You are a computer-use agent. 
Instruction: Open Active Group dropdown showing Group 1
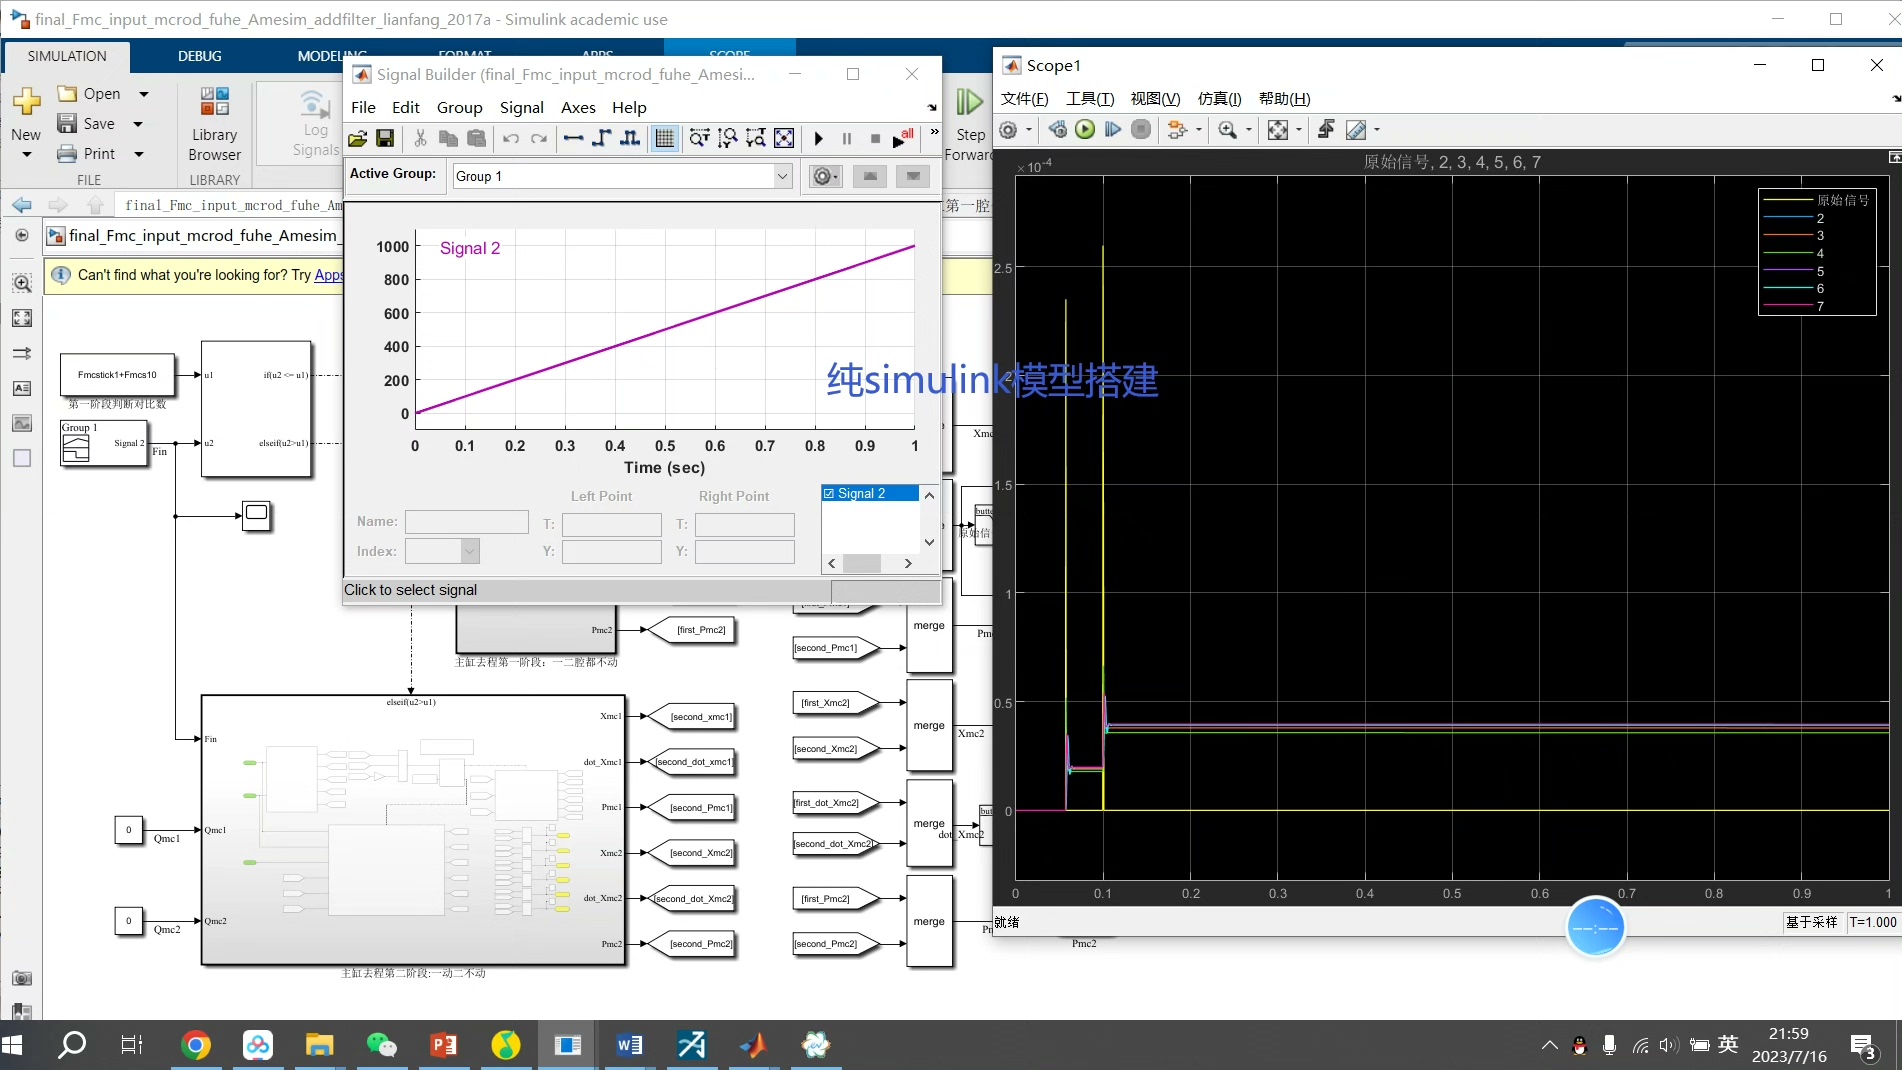tap(622, 176)
